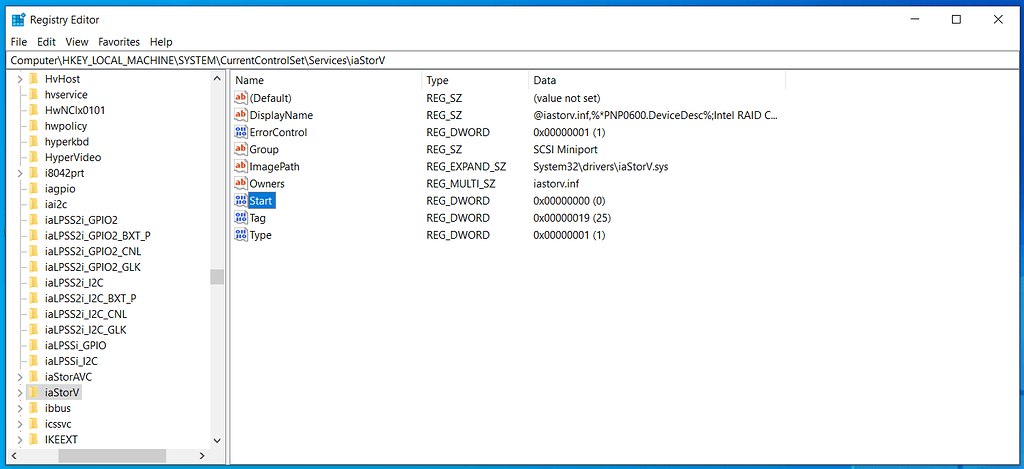Click the Tag DWORD value icon
Image resolution: width=1024 pixels, height=469 pixels.
tap(241, 218)
